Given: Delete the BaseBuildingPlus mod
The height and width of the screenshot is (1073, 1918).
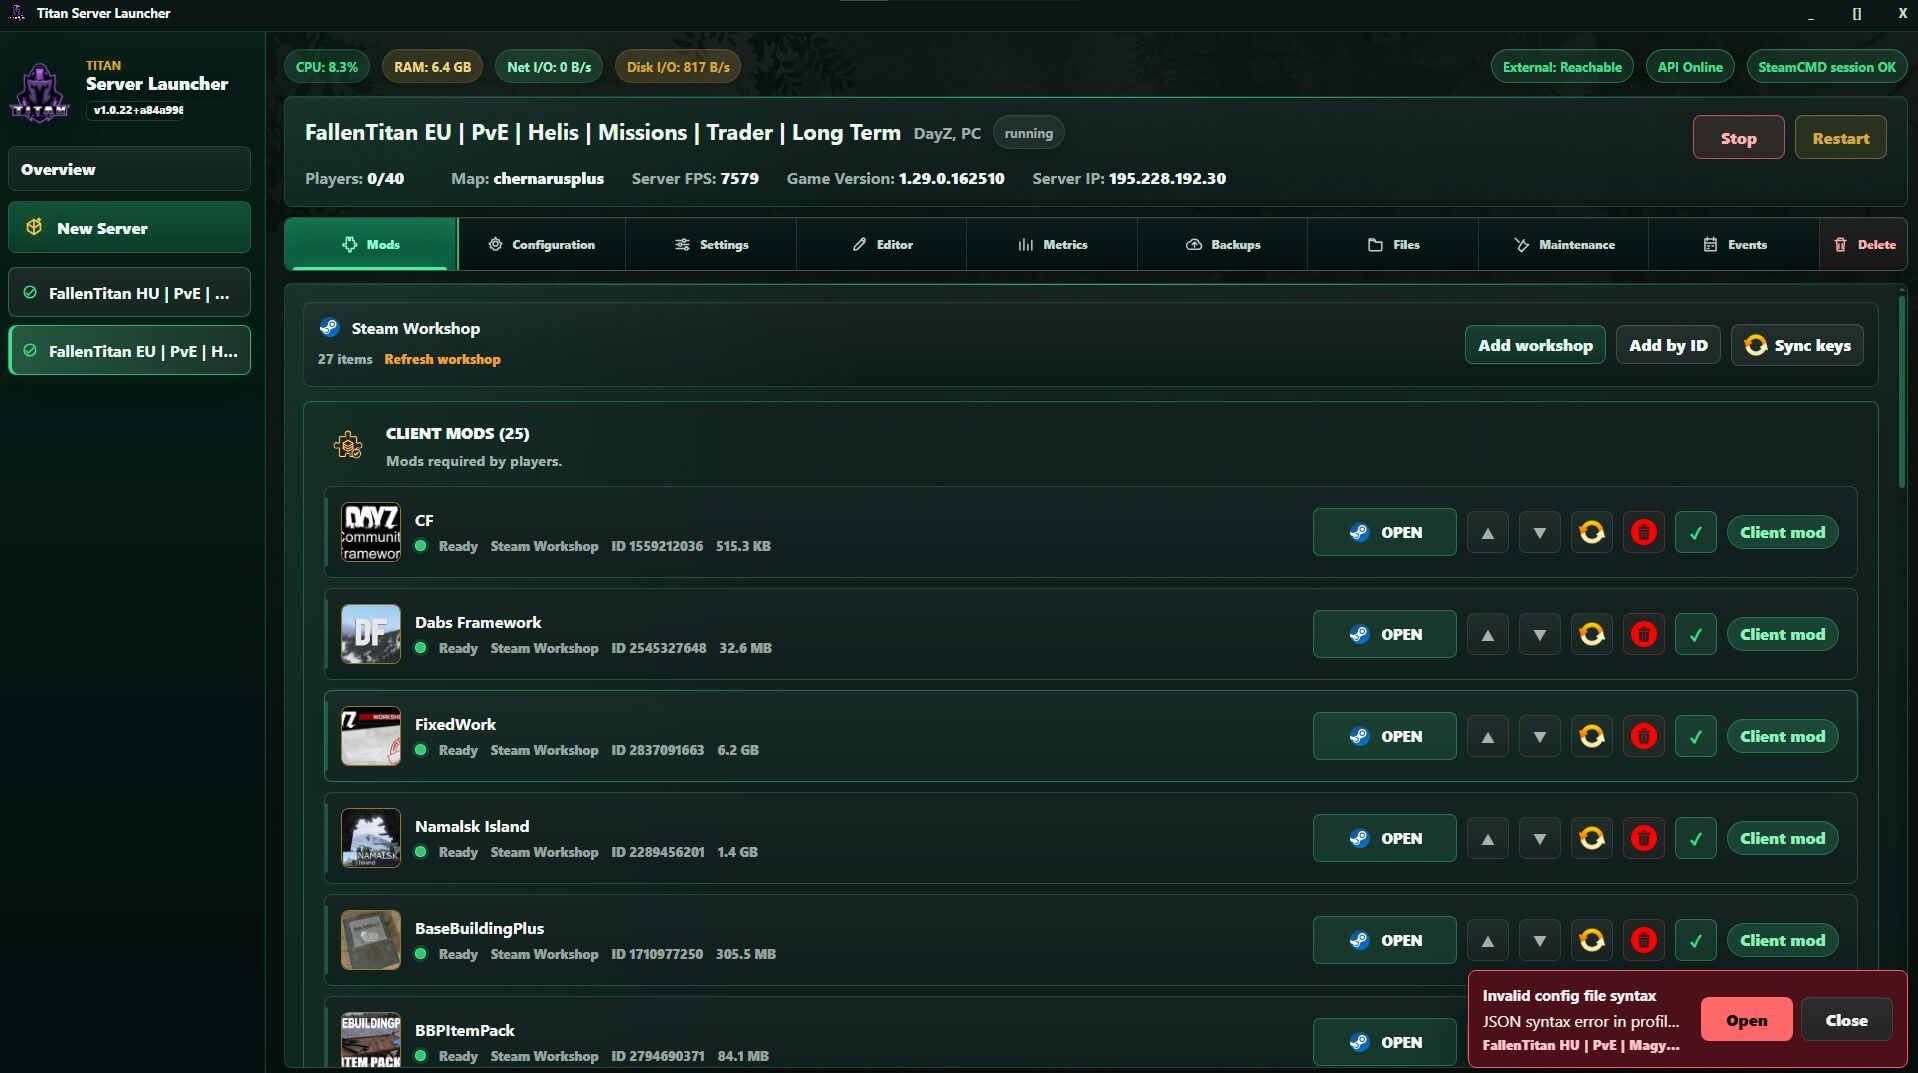Looking at the screenshot, I should click(1643, 940).
